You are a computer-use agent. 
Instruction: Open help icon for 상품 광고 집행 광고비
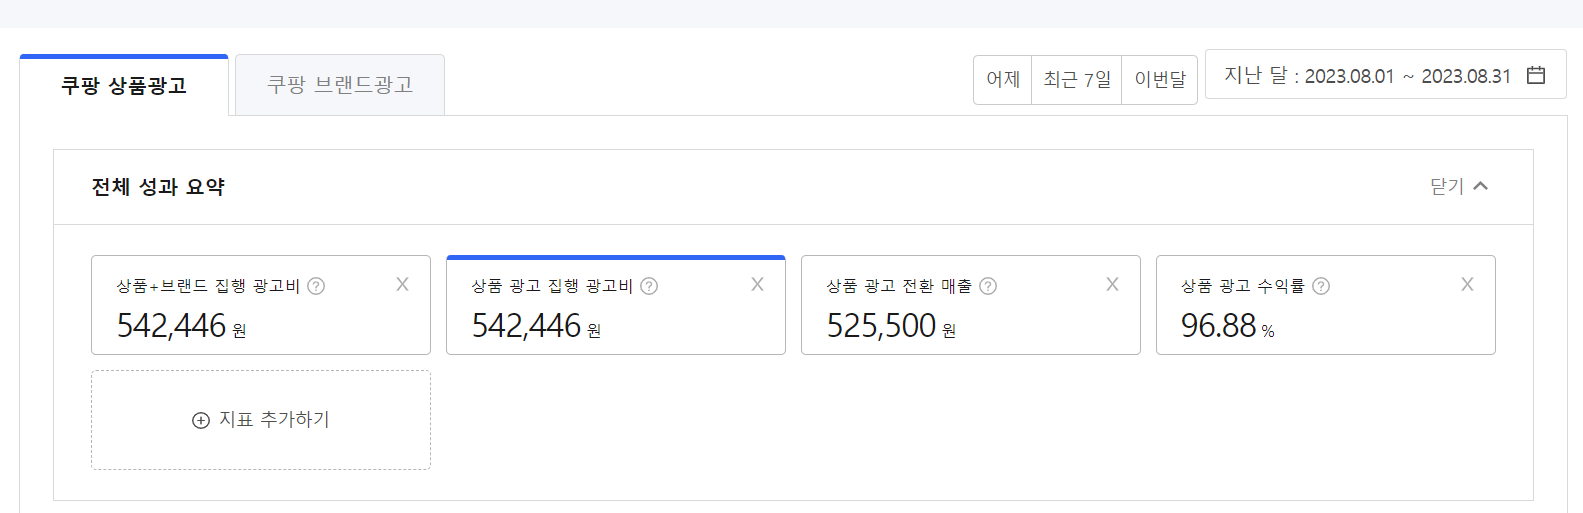649,286
